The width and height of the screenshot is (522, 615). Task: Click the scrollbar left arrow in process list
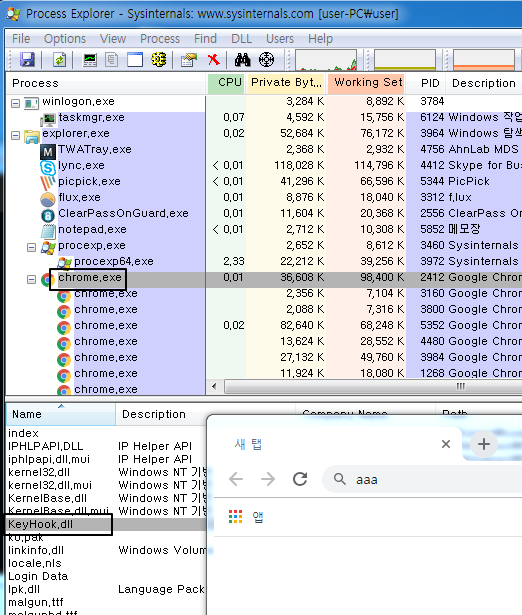[x=214, y=386]
